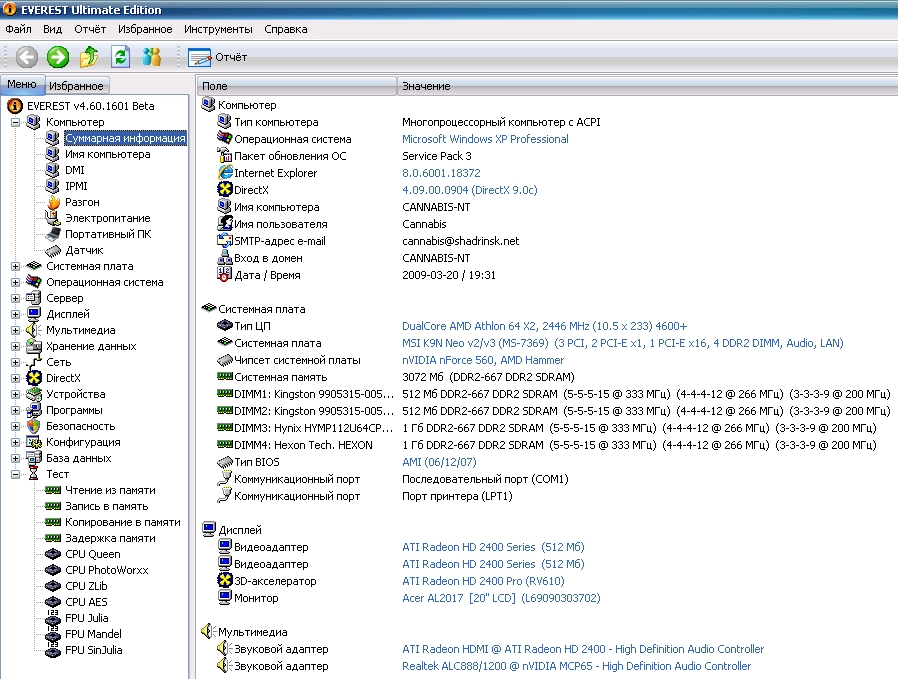Select Копирование в памяти test
This screenshot has width=898, height=679.
coord(123,522)
